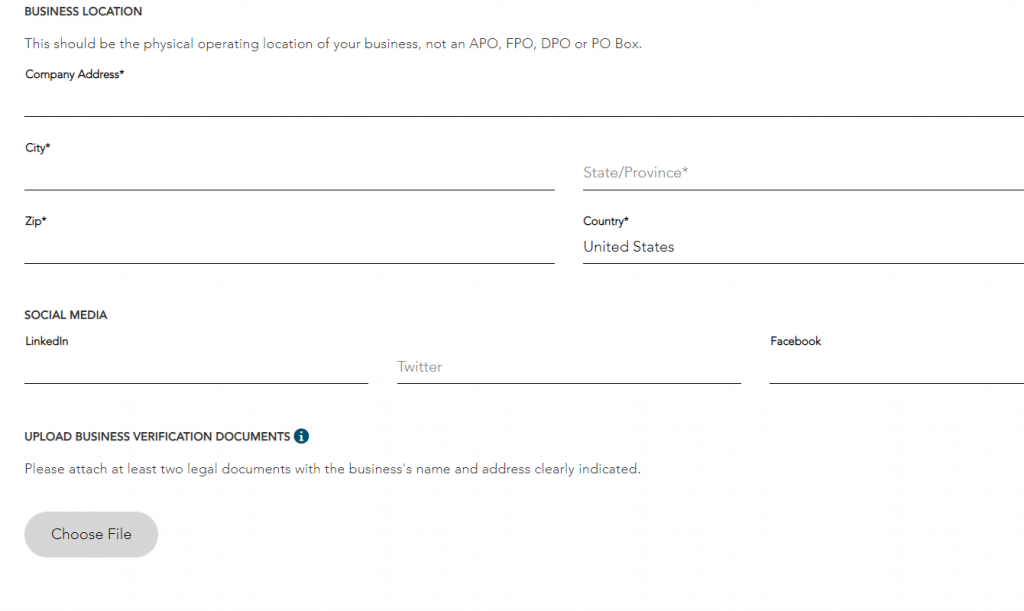Click the BUSINESS LOCATION section header
The height and width of the screenshot is (611, 1024).
83,11
